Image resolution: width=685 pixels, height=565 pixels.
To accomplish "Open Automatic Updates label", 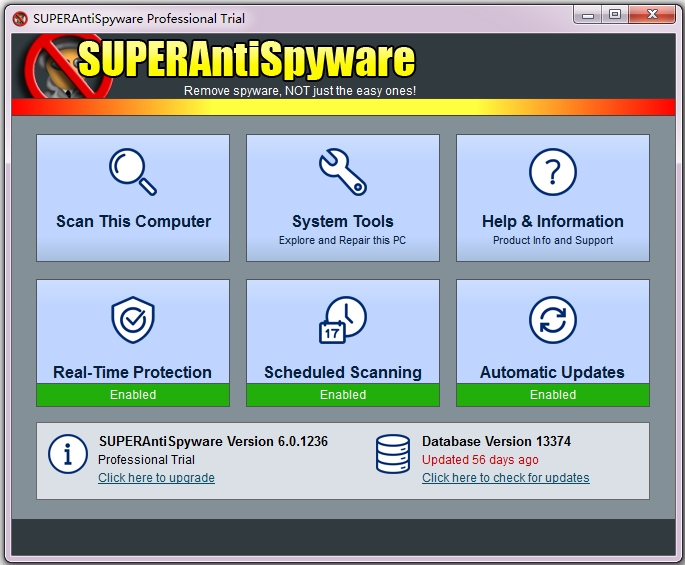I will [552, 372].
